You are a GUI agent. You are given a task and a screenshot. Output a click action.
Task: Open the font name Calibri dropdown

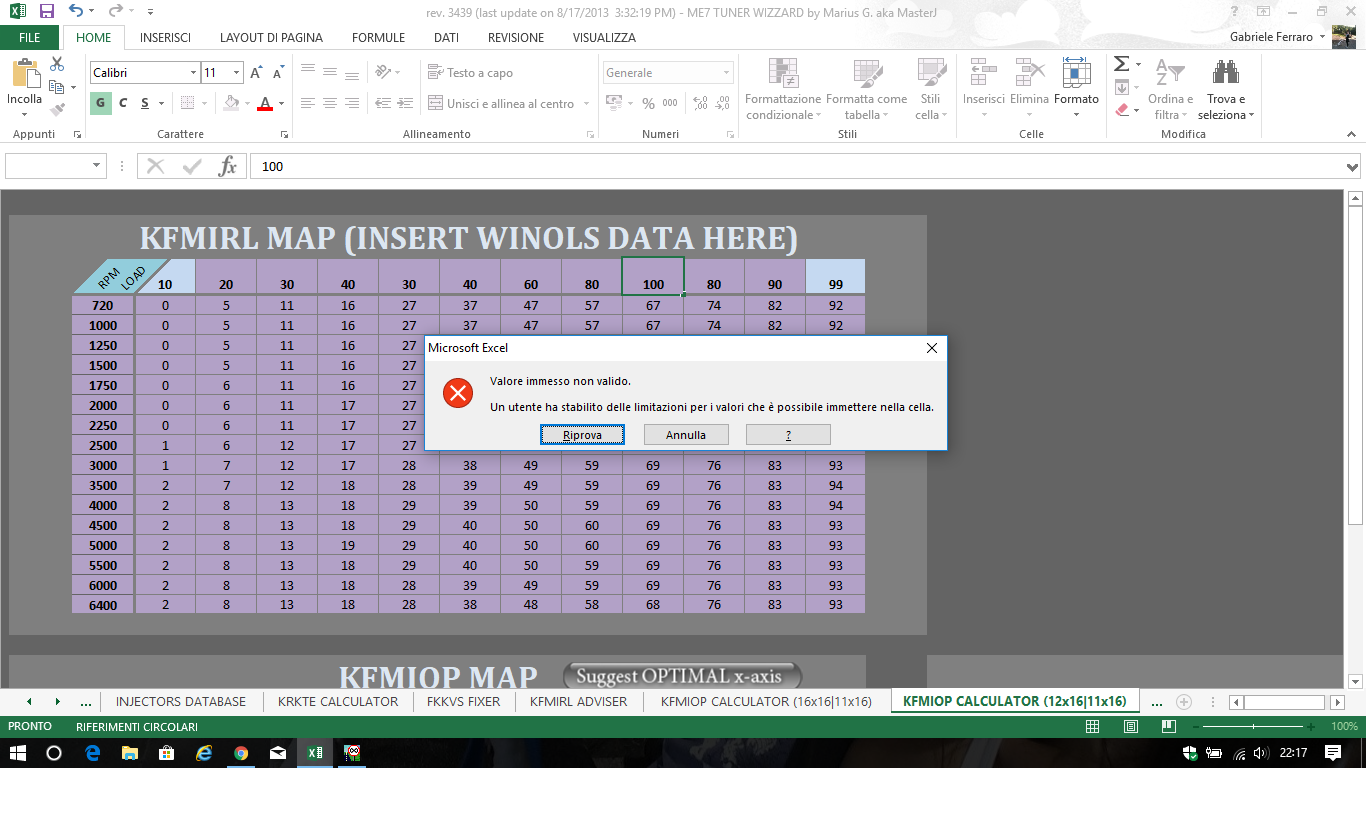194,73
